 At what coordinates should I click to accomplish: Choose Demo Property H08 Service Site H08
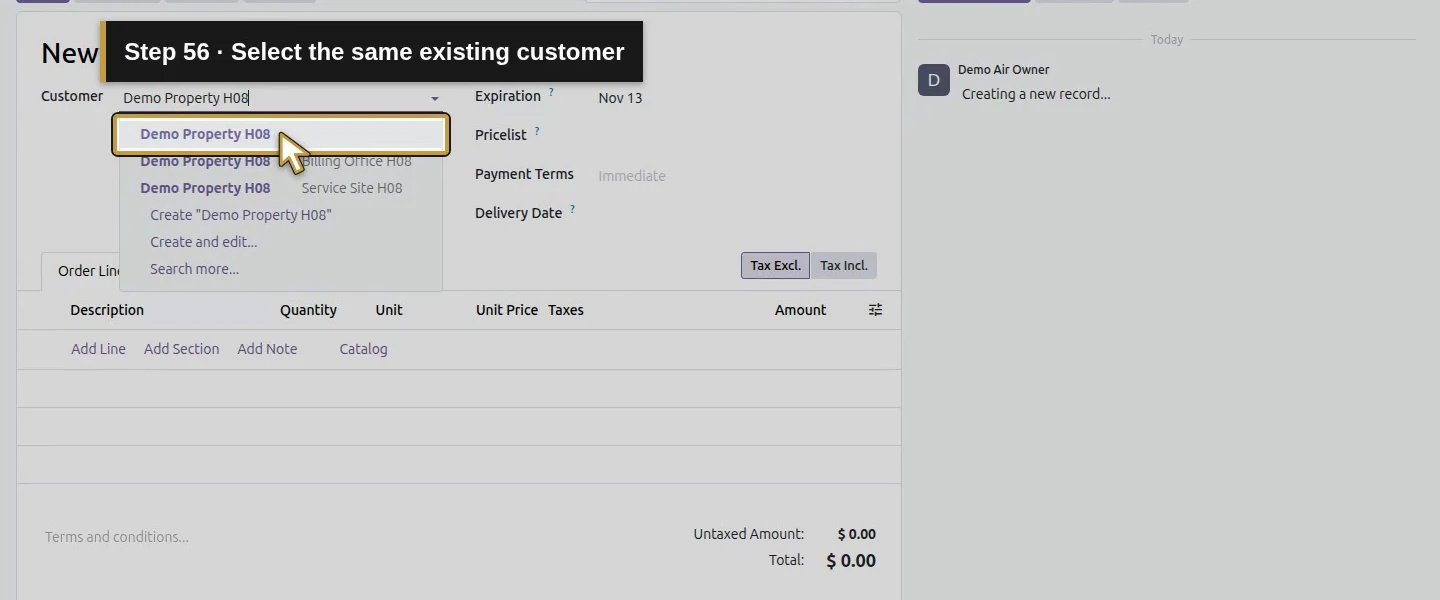click(x=281, y=188)
